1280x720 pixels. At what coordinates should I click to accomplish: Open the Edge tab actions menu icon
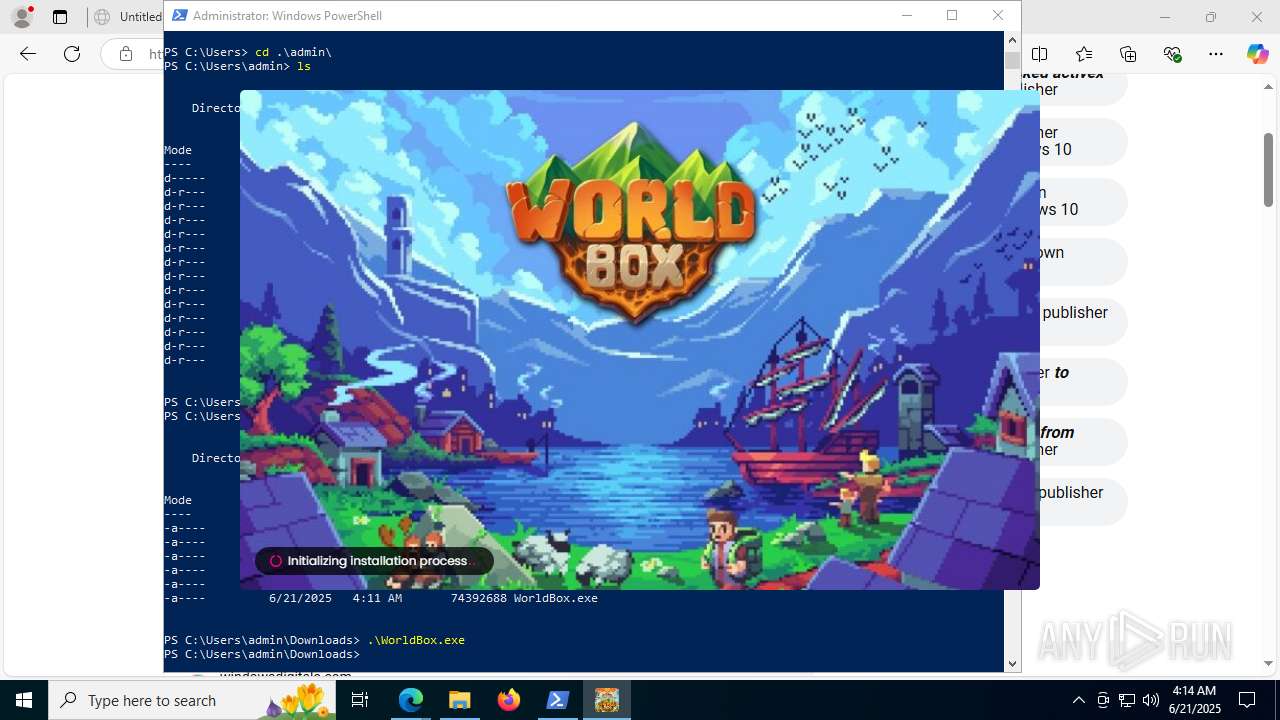[x=60, y=17]
